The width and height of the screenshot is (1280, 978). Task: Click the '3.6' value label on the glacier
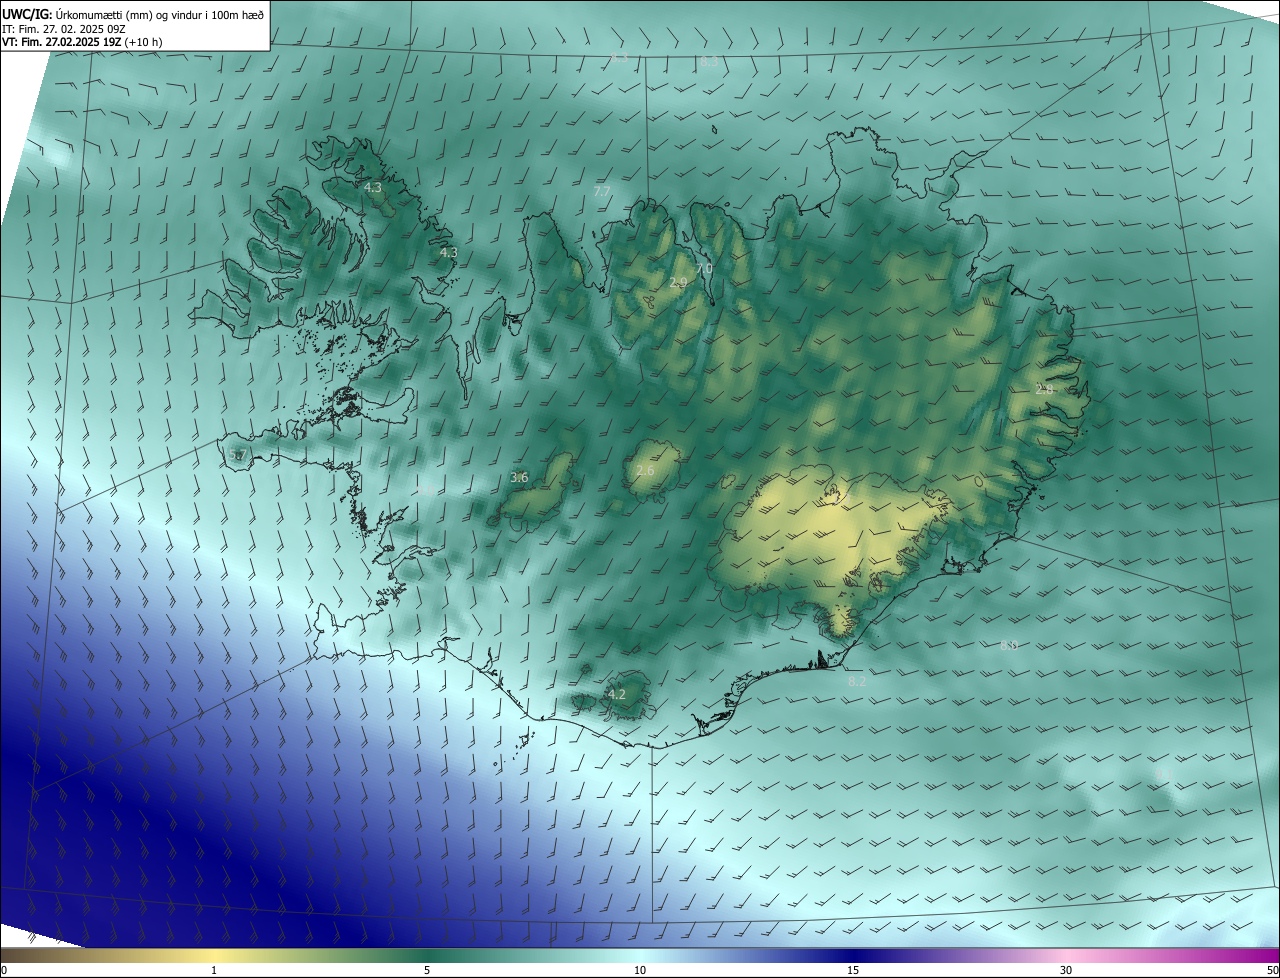tap(519, 477)
